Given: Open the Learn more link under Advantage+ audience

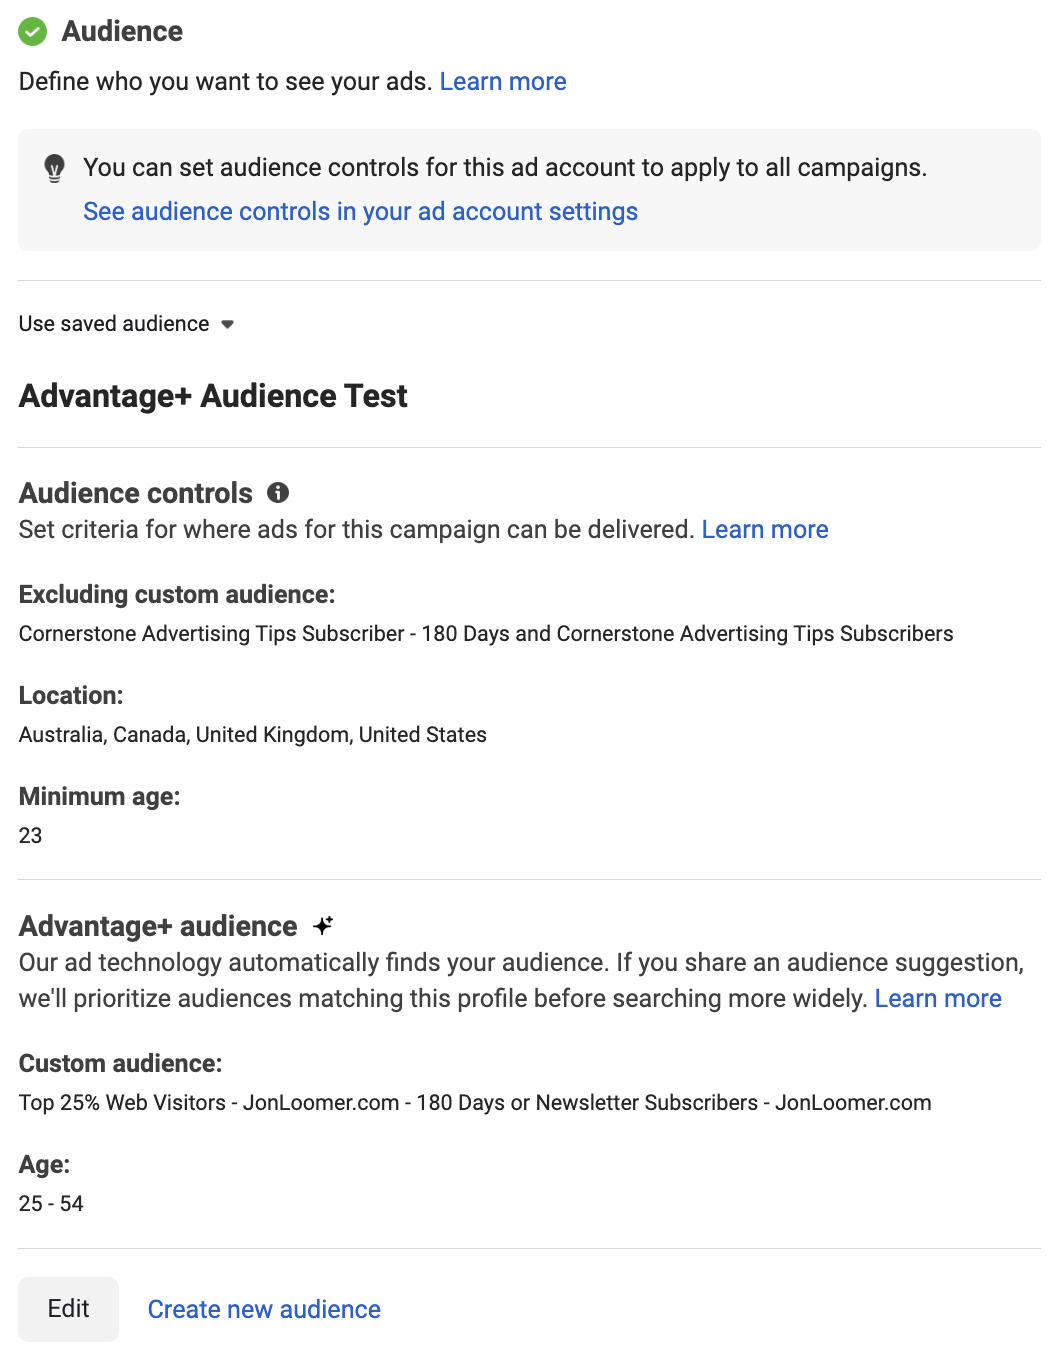Looking at the screenshot, I should coord(938,998).
